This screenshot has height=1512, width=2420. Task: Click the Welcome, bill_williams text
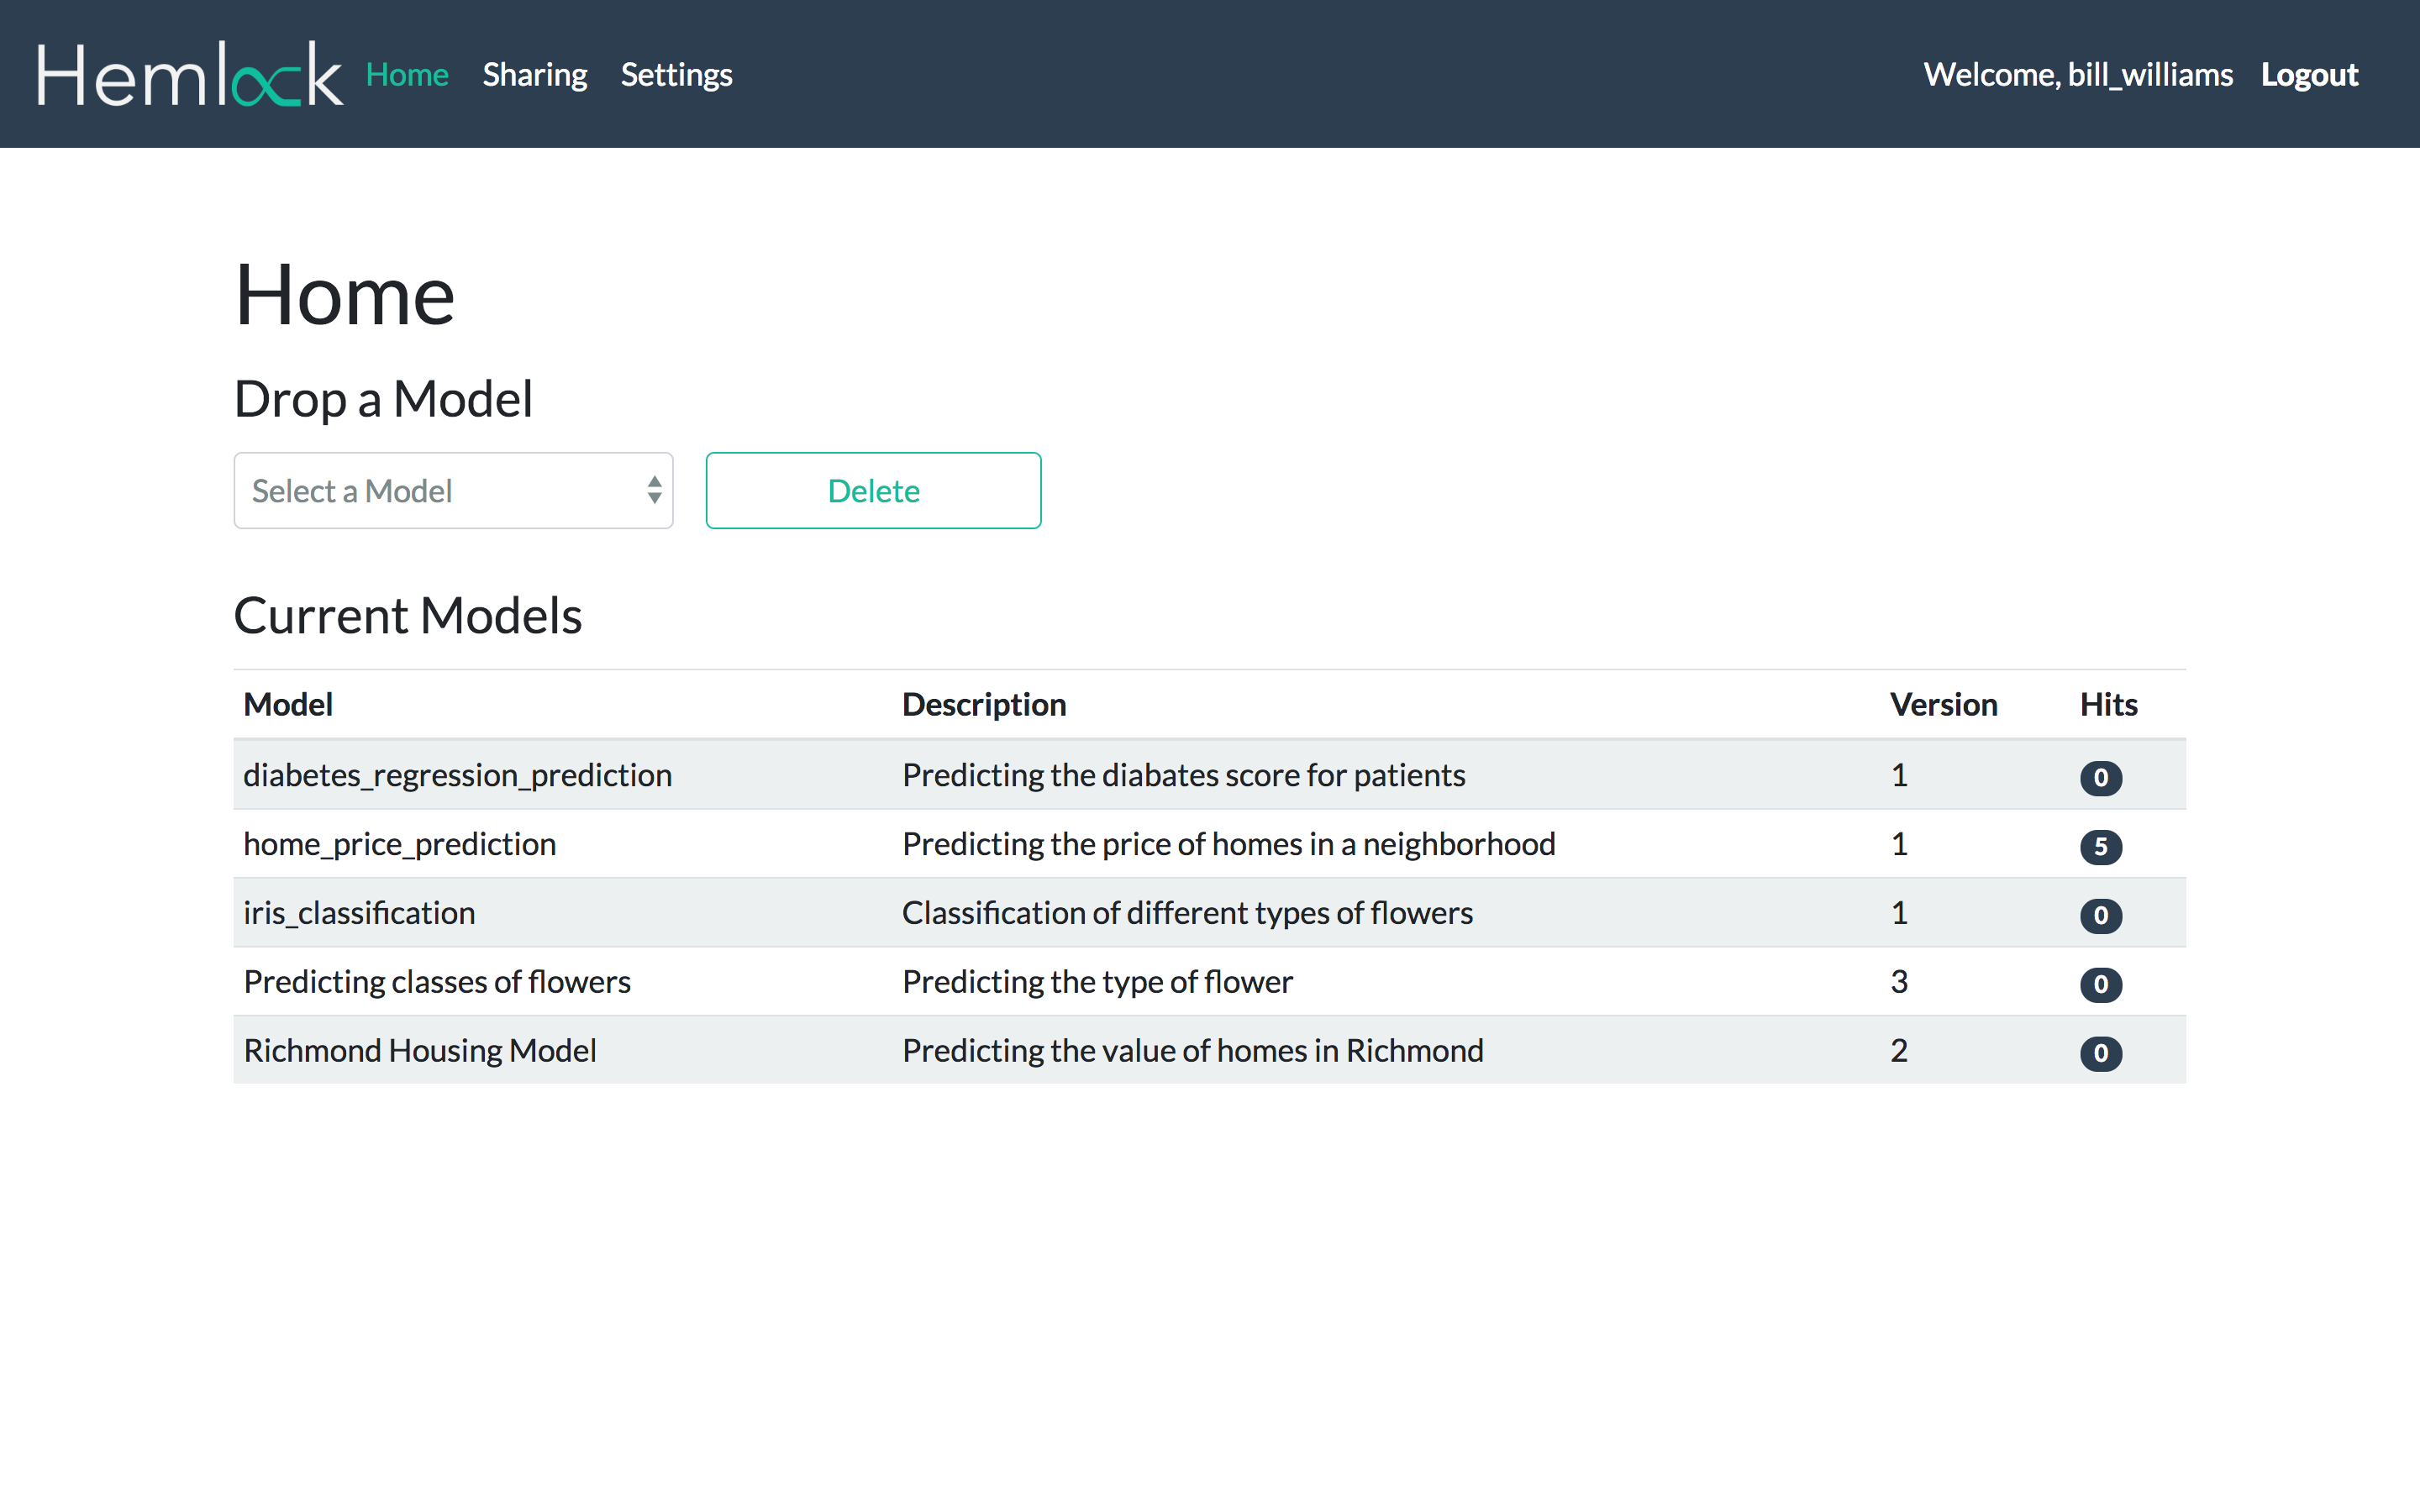coord(2077,75)
